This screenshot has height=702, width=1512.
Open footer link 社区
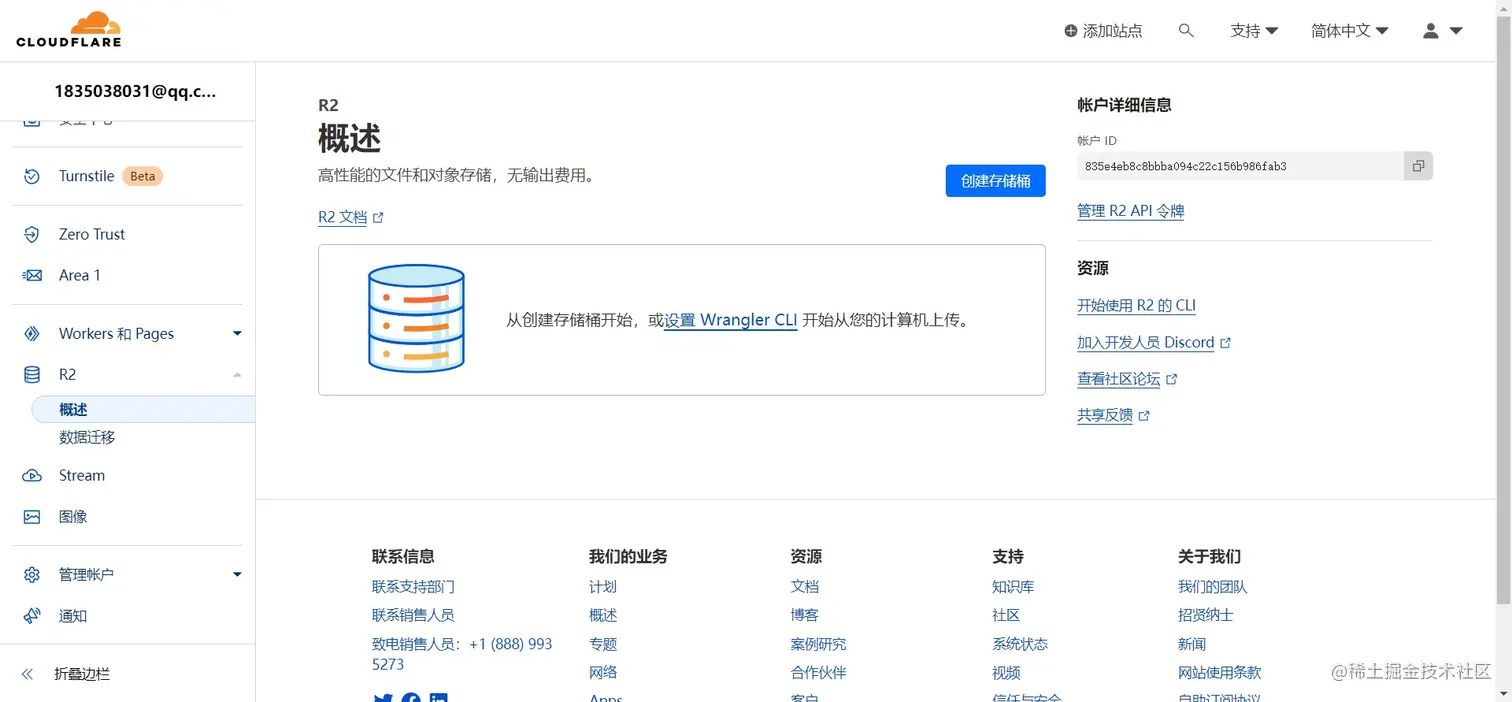point(1006,615)
